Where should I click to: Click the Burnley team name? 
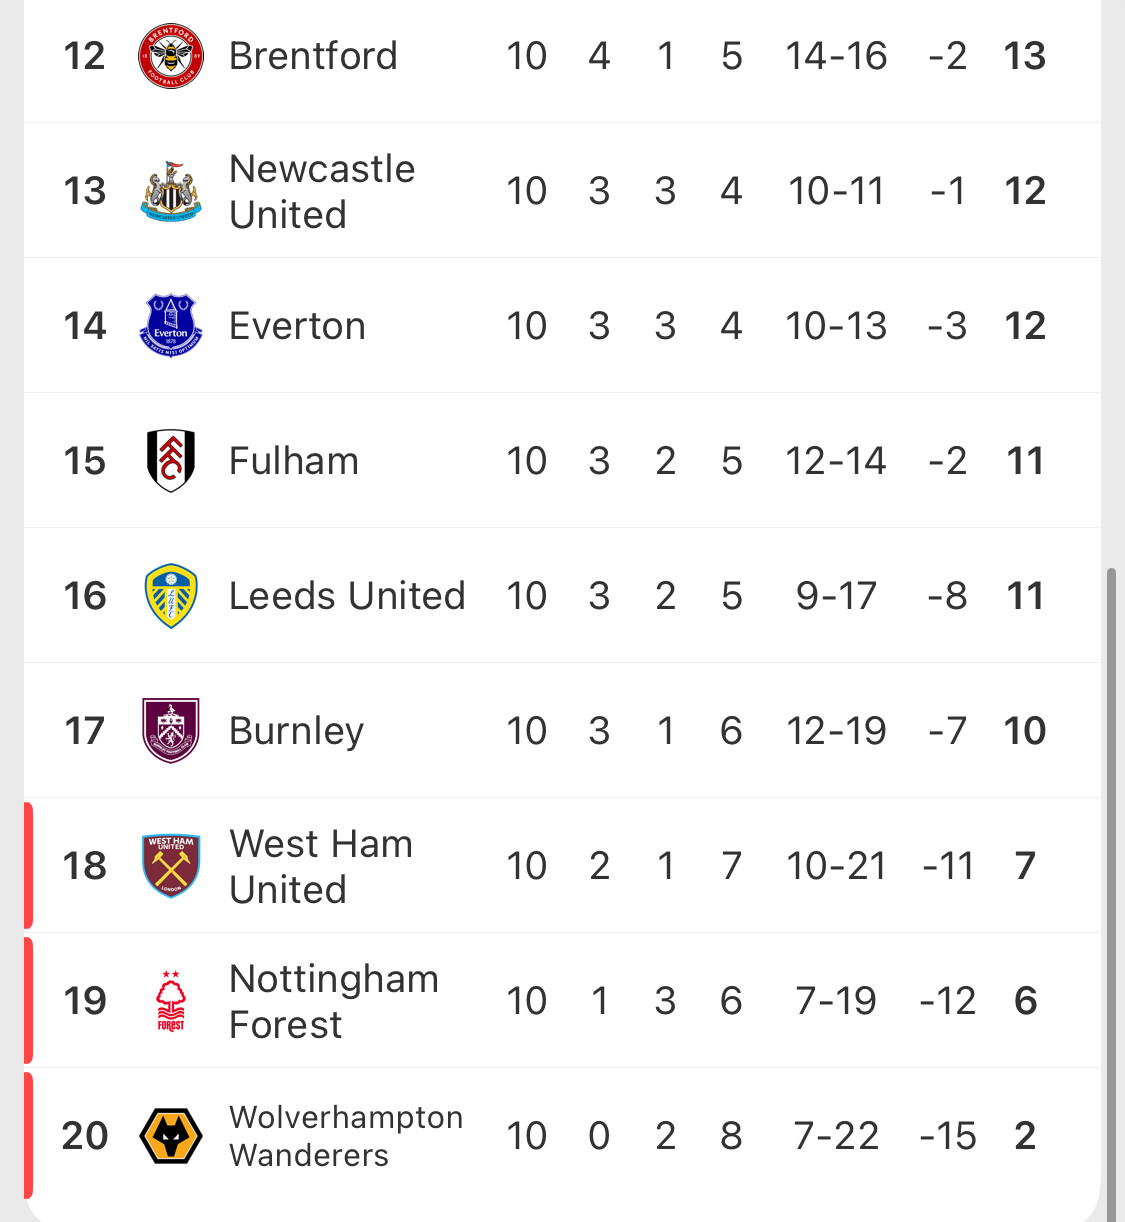pos(296,731)
